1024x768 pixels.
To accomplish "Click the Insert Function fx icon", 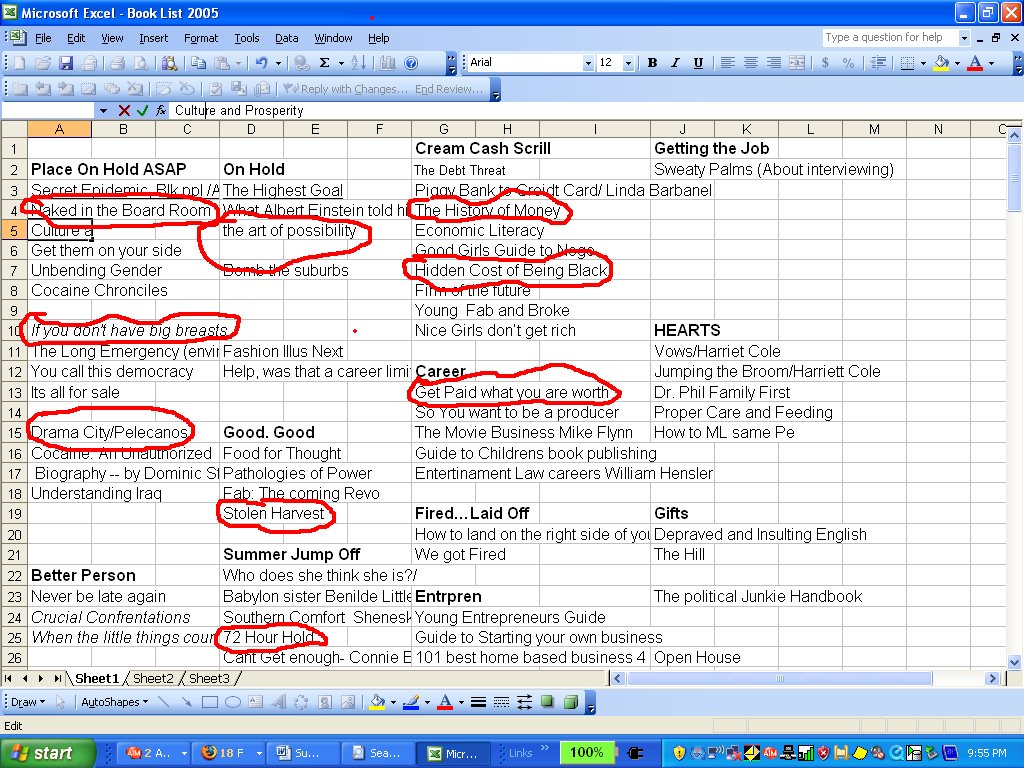I will click(x=161, y=110).
